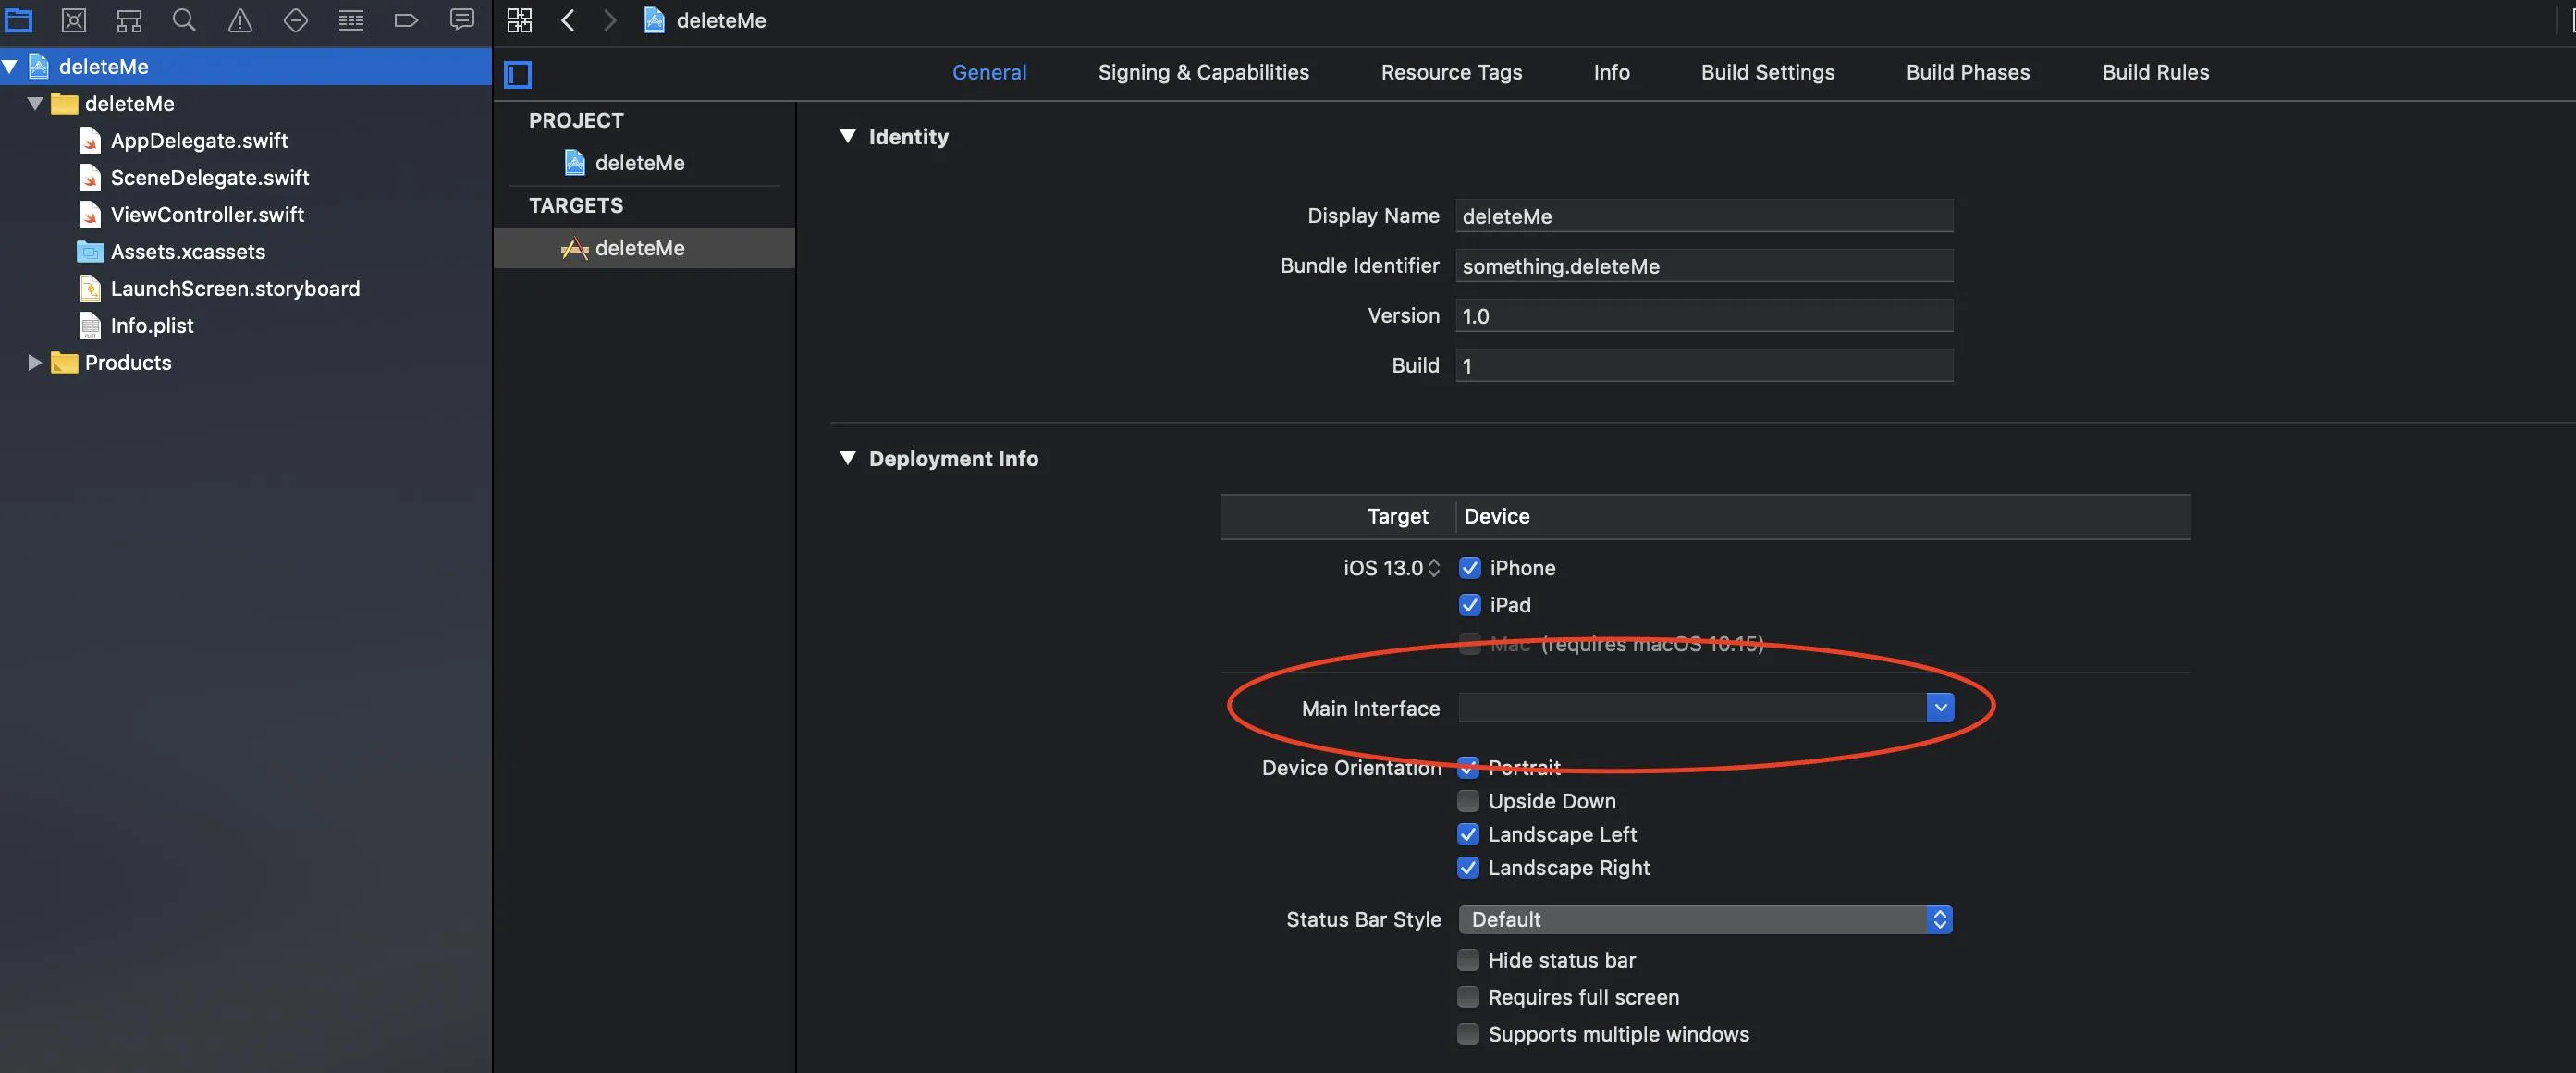This screenshot has height=1073, width=2576.
Task: Open the Issue navigator warning icon
Action: point(240,19)
